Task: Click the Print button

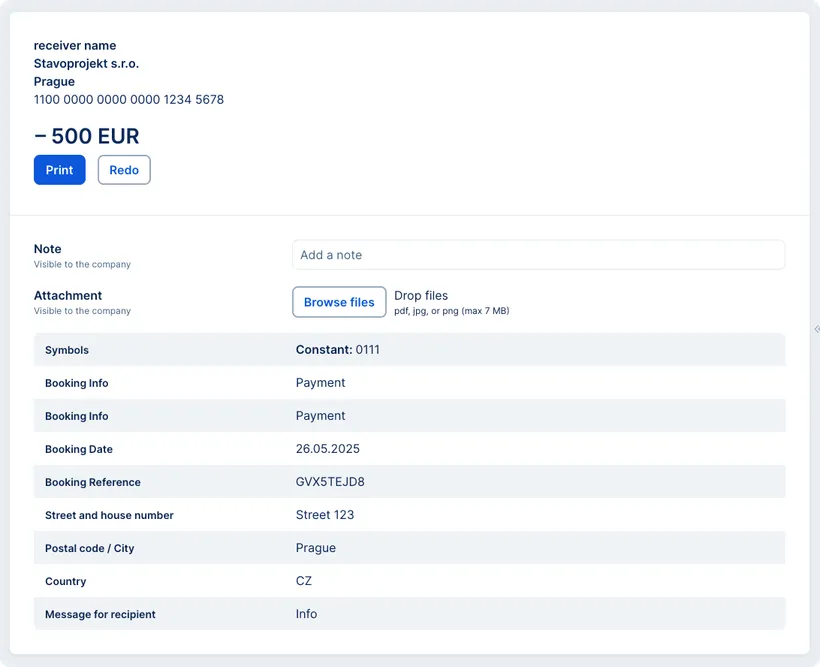Action: click(59, 170)
